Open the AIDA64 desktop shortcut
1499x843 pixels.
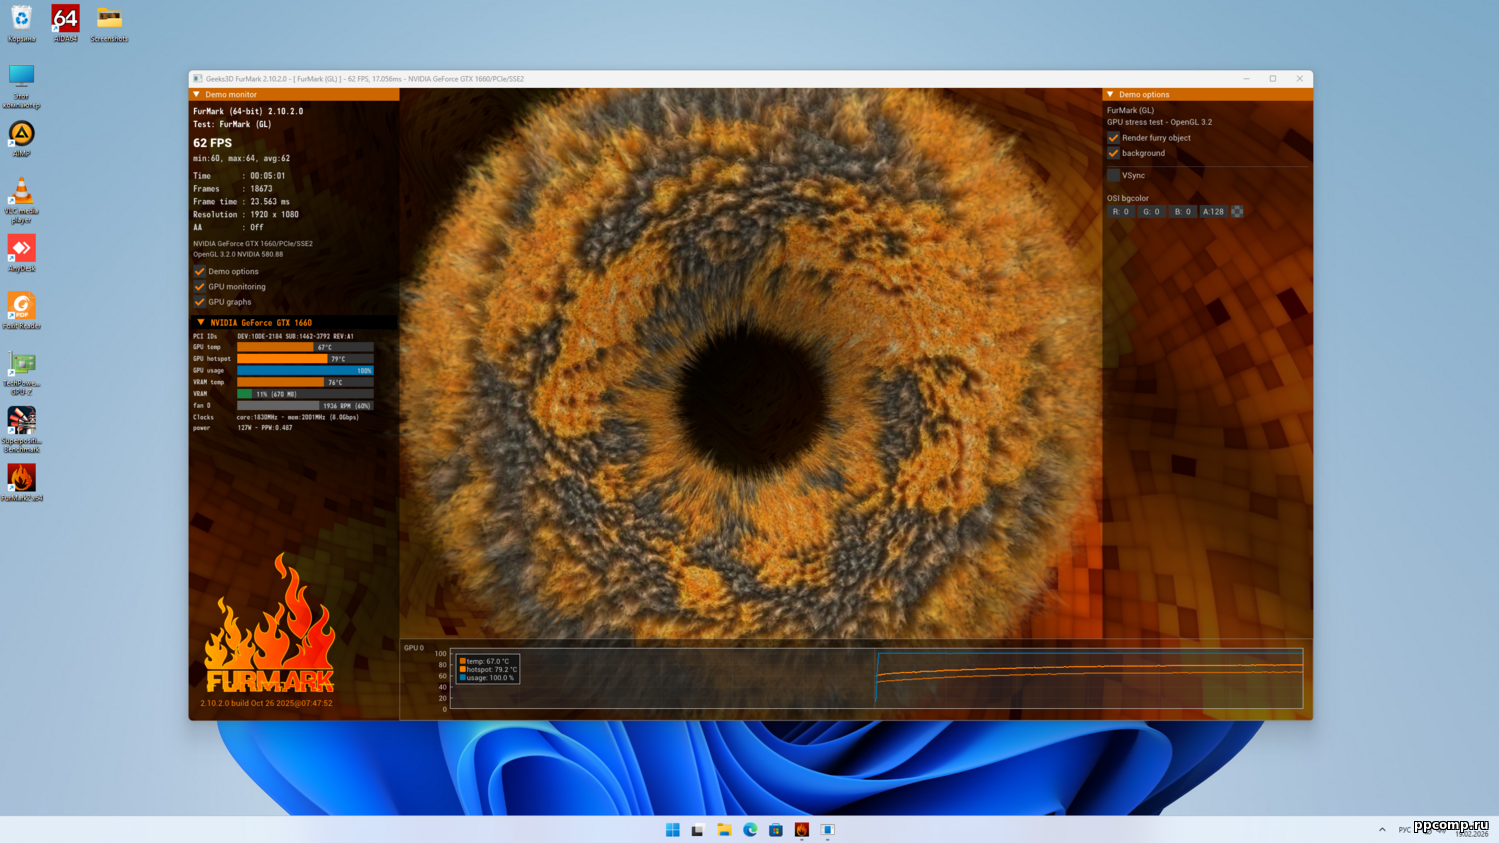65,20
